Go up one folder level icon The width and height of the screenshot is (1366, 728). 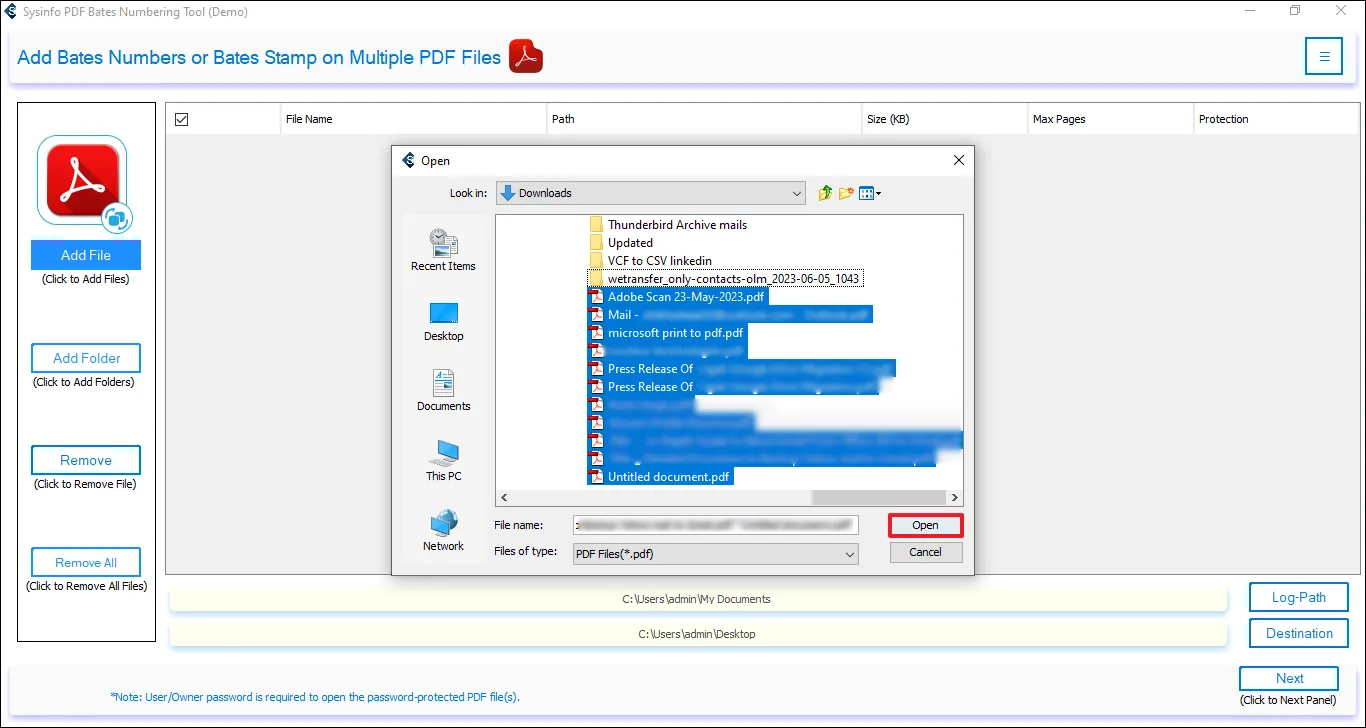(x=825, y=193)
